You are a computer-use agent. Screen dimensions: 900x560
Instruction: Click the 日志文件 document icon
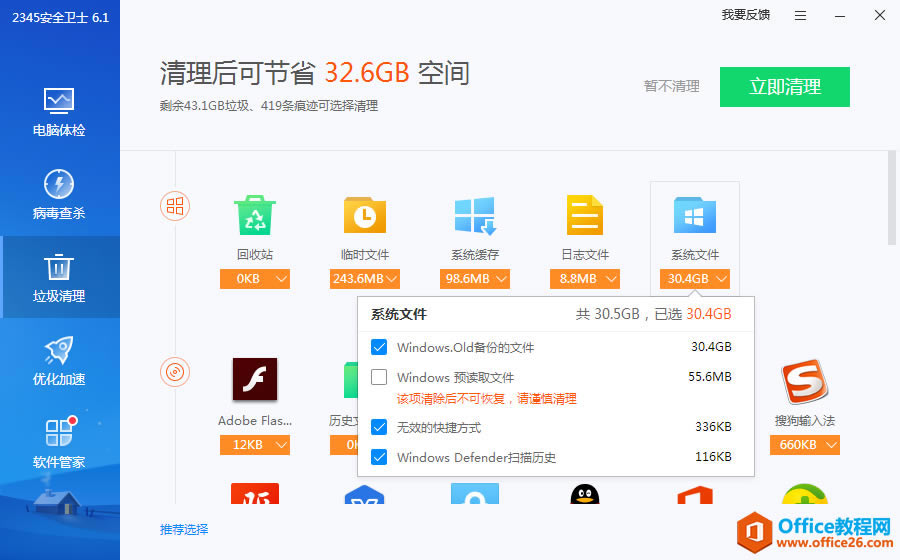pos(585,215)
